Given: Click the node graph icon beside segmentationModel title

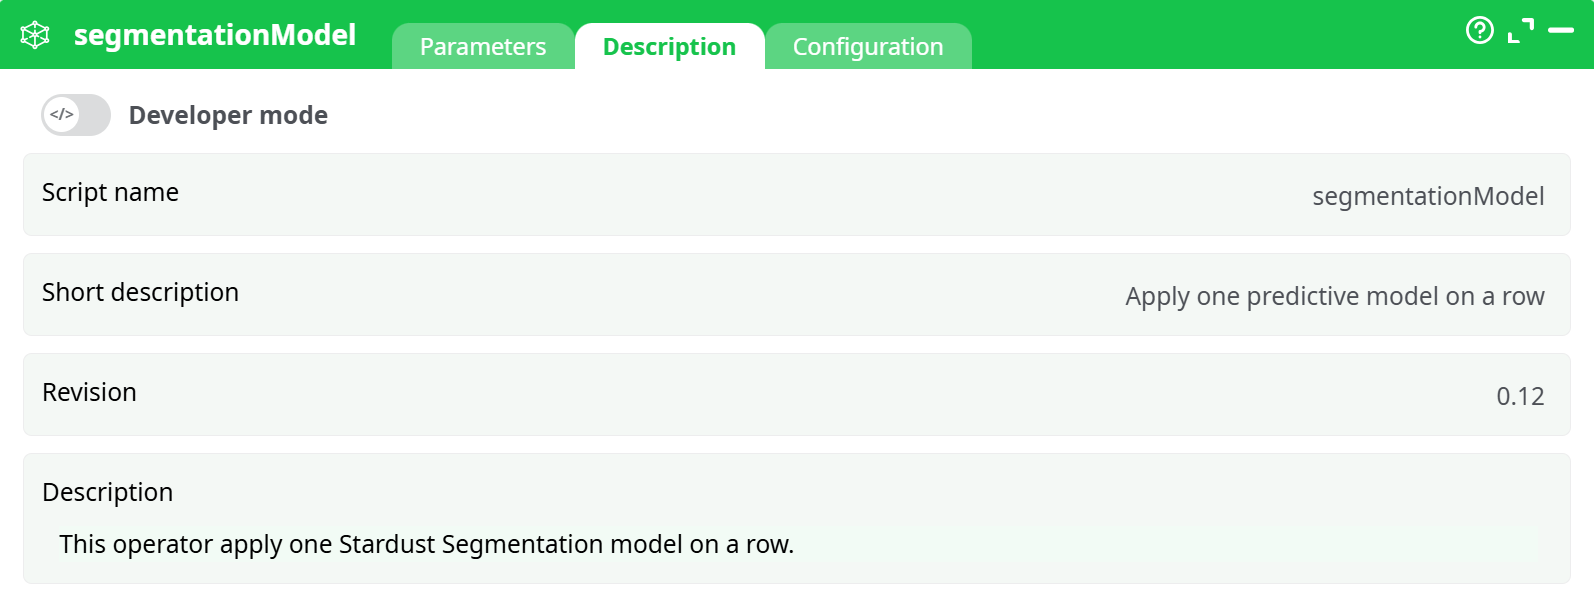Looking at the screenshot, I should coord(34,33).
